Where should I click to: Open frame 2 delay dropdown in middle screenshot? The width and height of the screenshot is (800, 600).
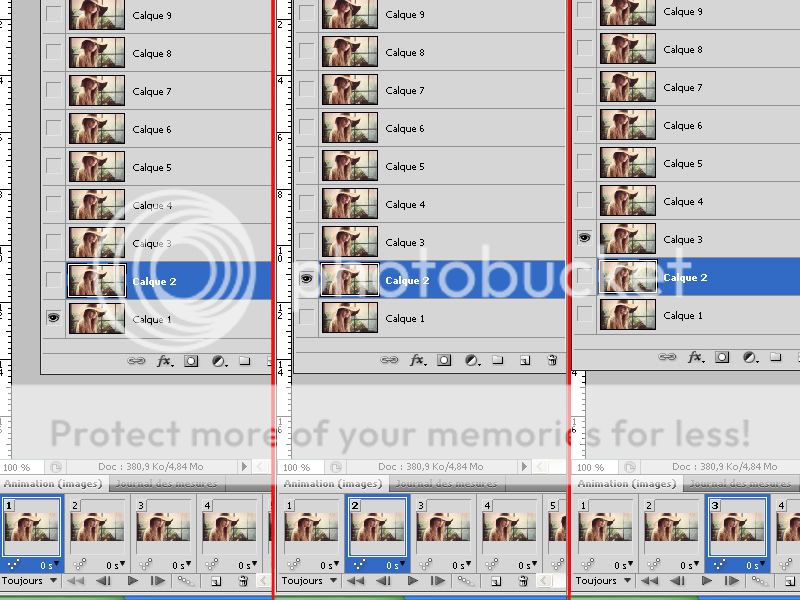395,565
